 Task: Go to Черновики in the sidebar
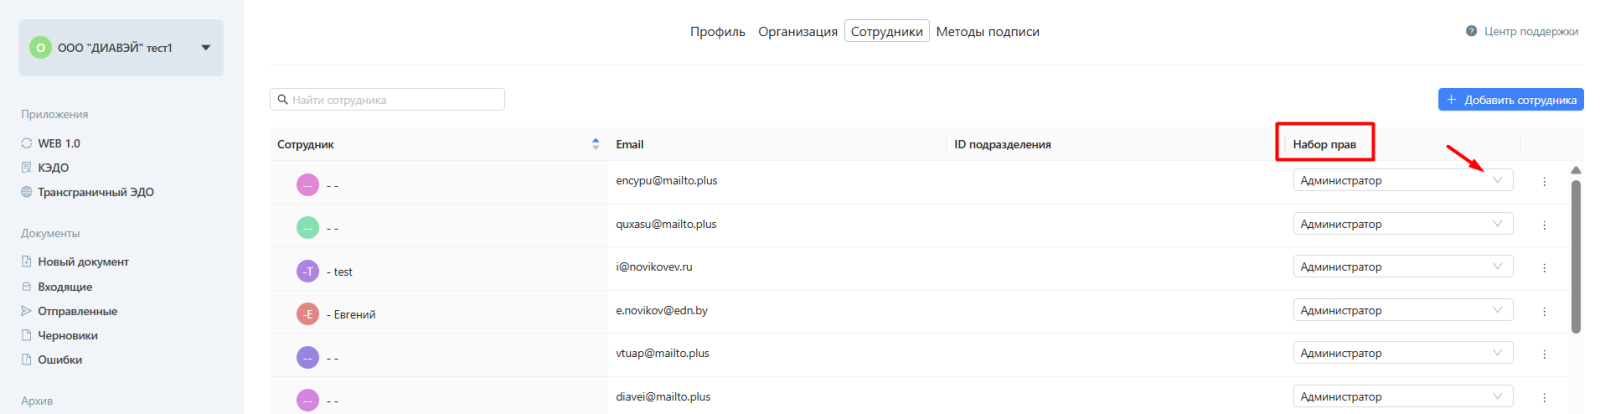point(67,336)
